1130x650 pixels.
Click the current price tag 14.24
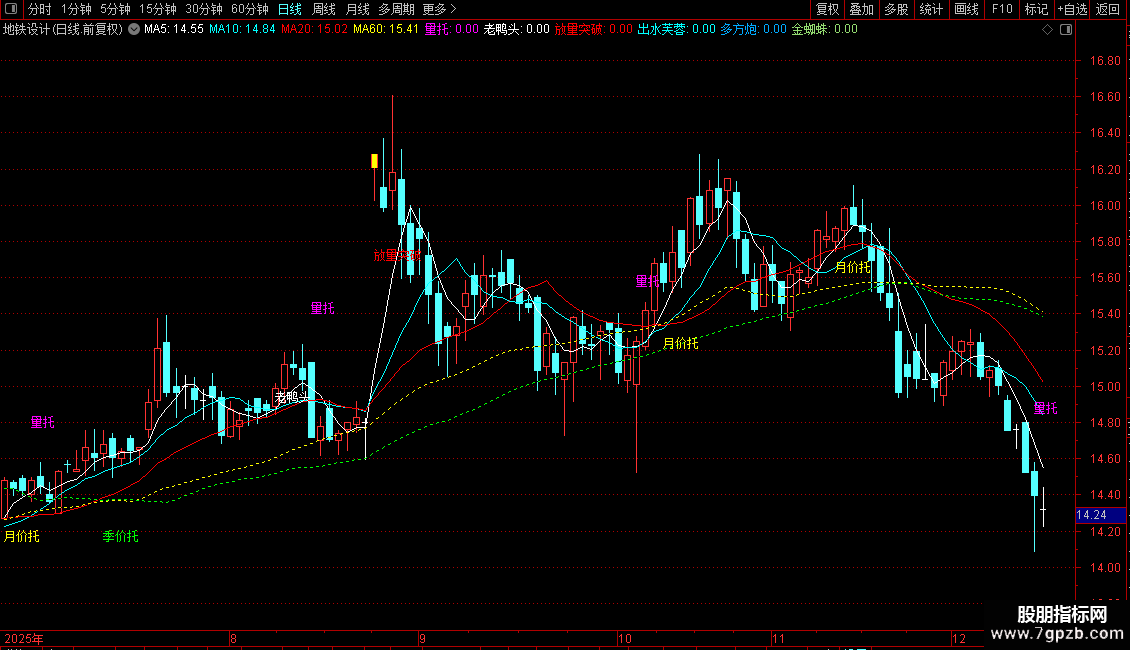1100,515
